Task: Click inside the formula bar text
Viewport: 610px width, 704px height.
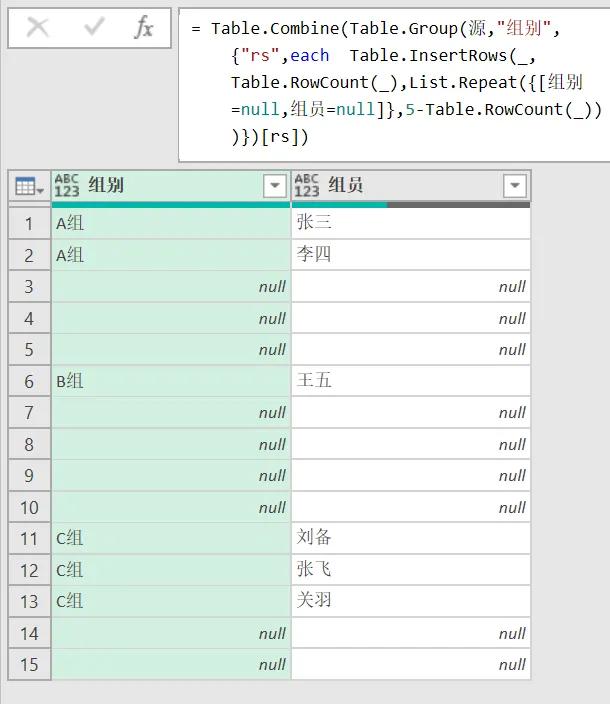Action: (x=394, y=85)
